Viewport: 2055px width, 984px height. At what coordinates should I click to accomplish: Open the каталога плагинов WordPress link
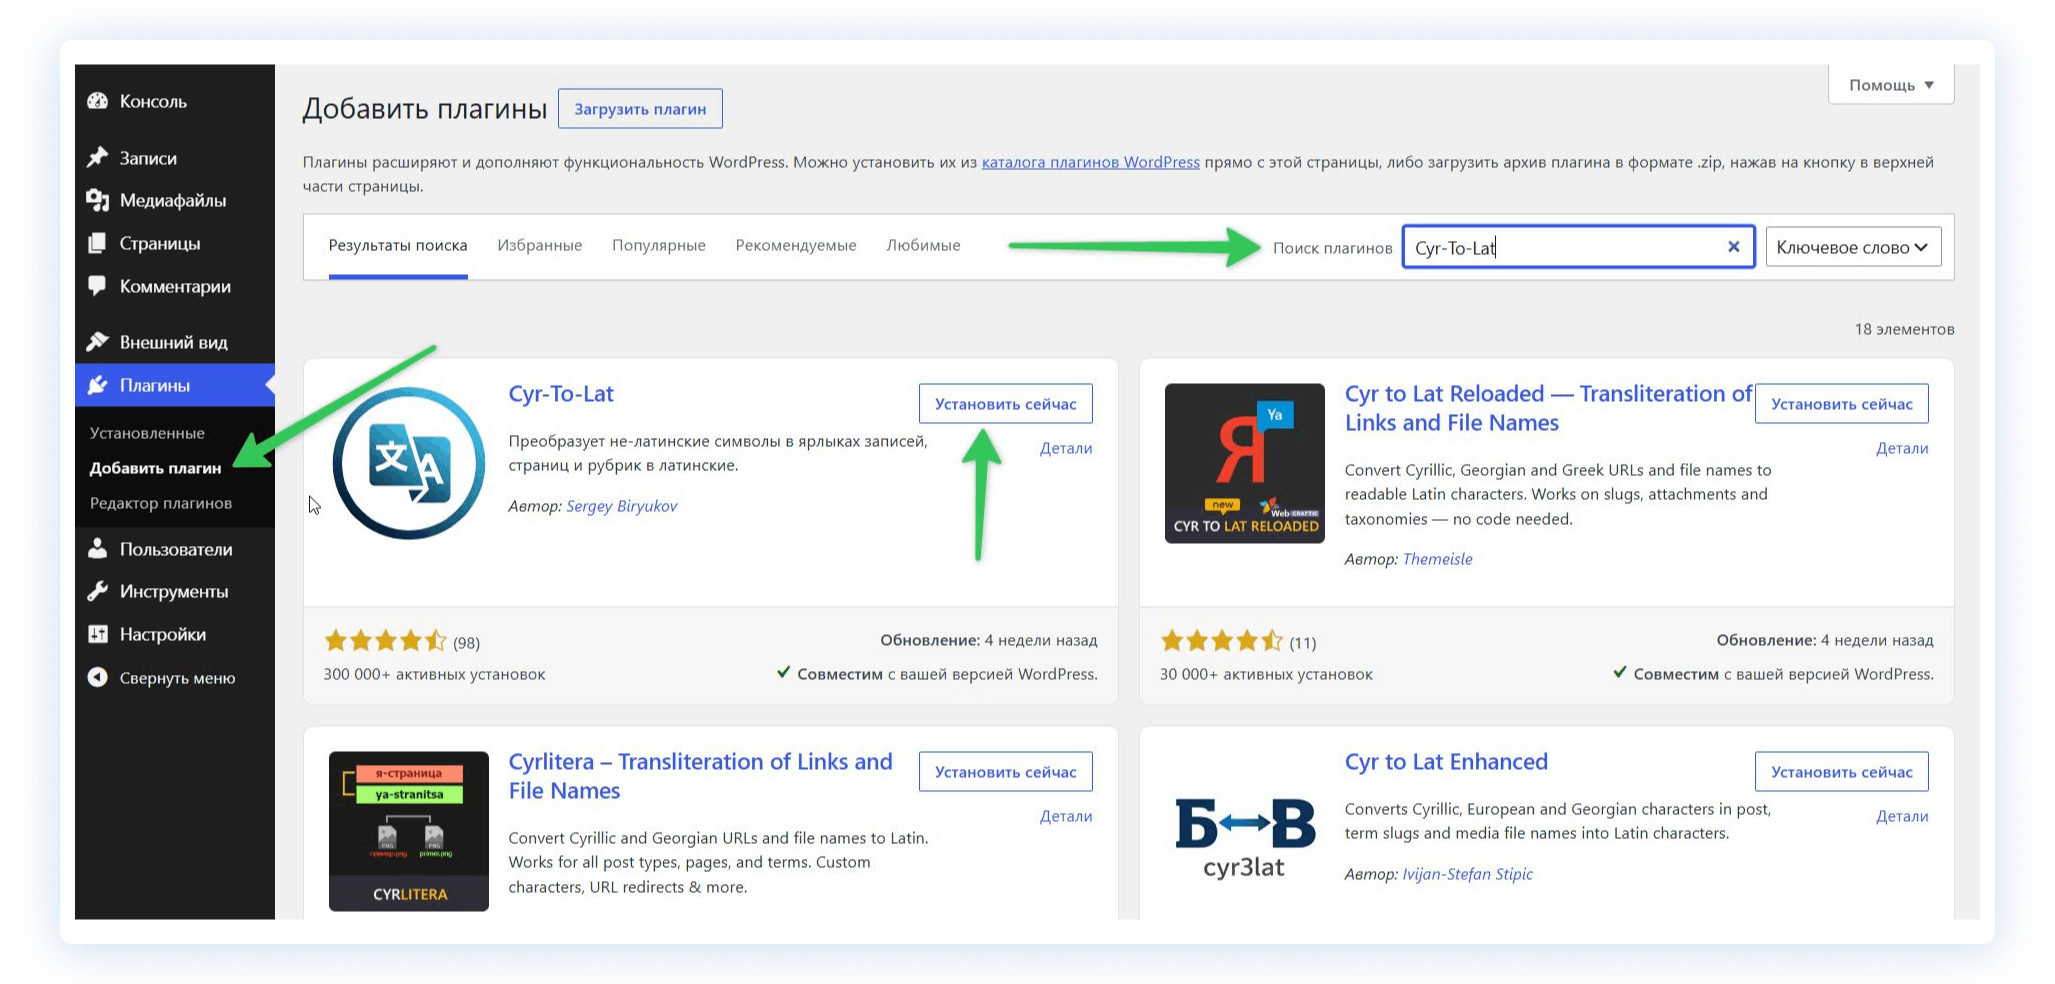(x=1090, y=162)
